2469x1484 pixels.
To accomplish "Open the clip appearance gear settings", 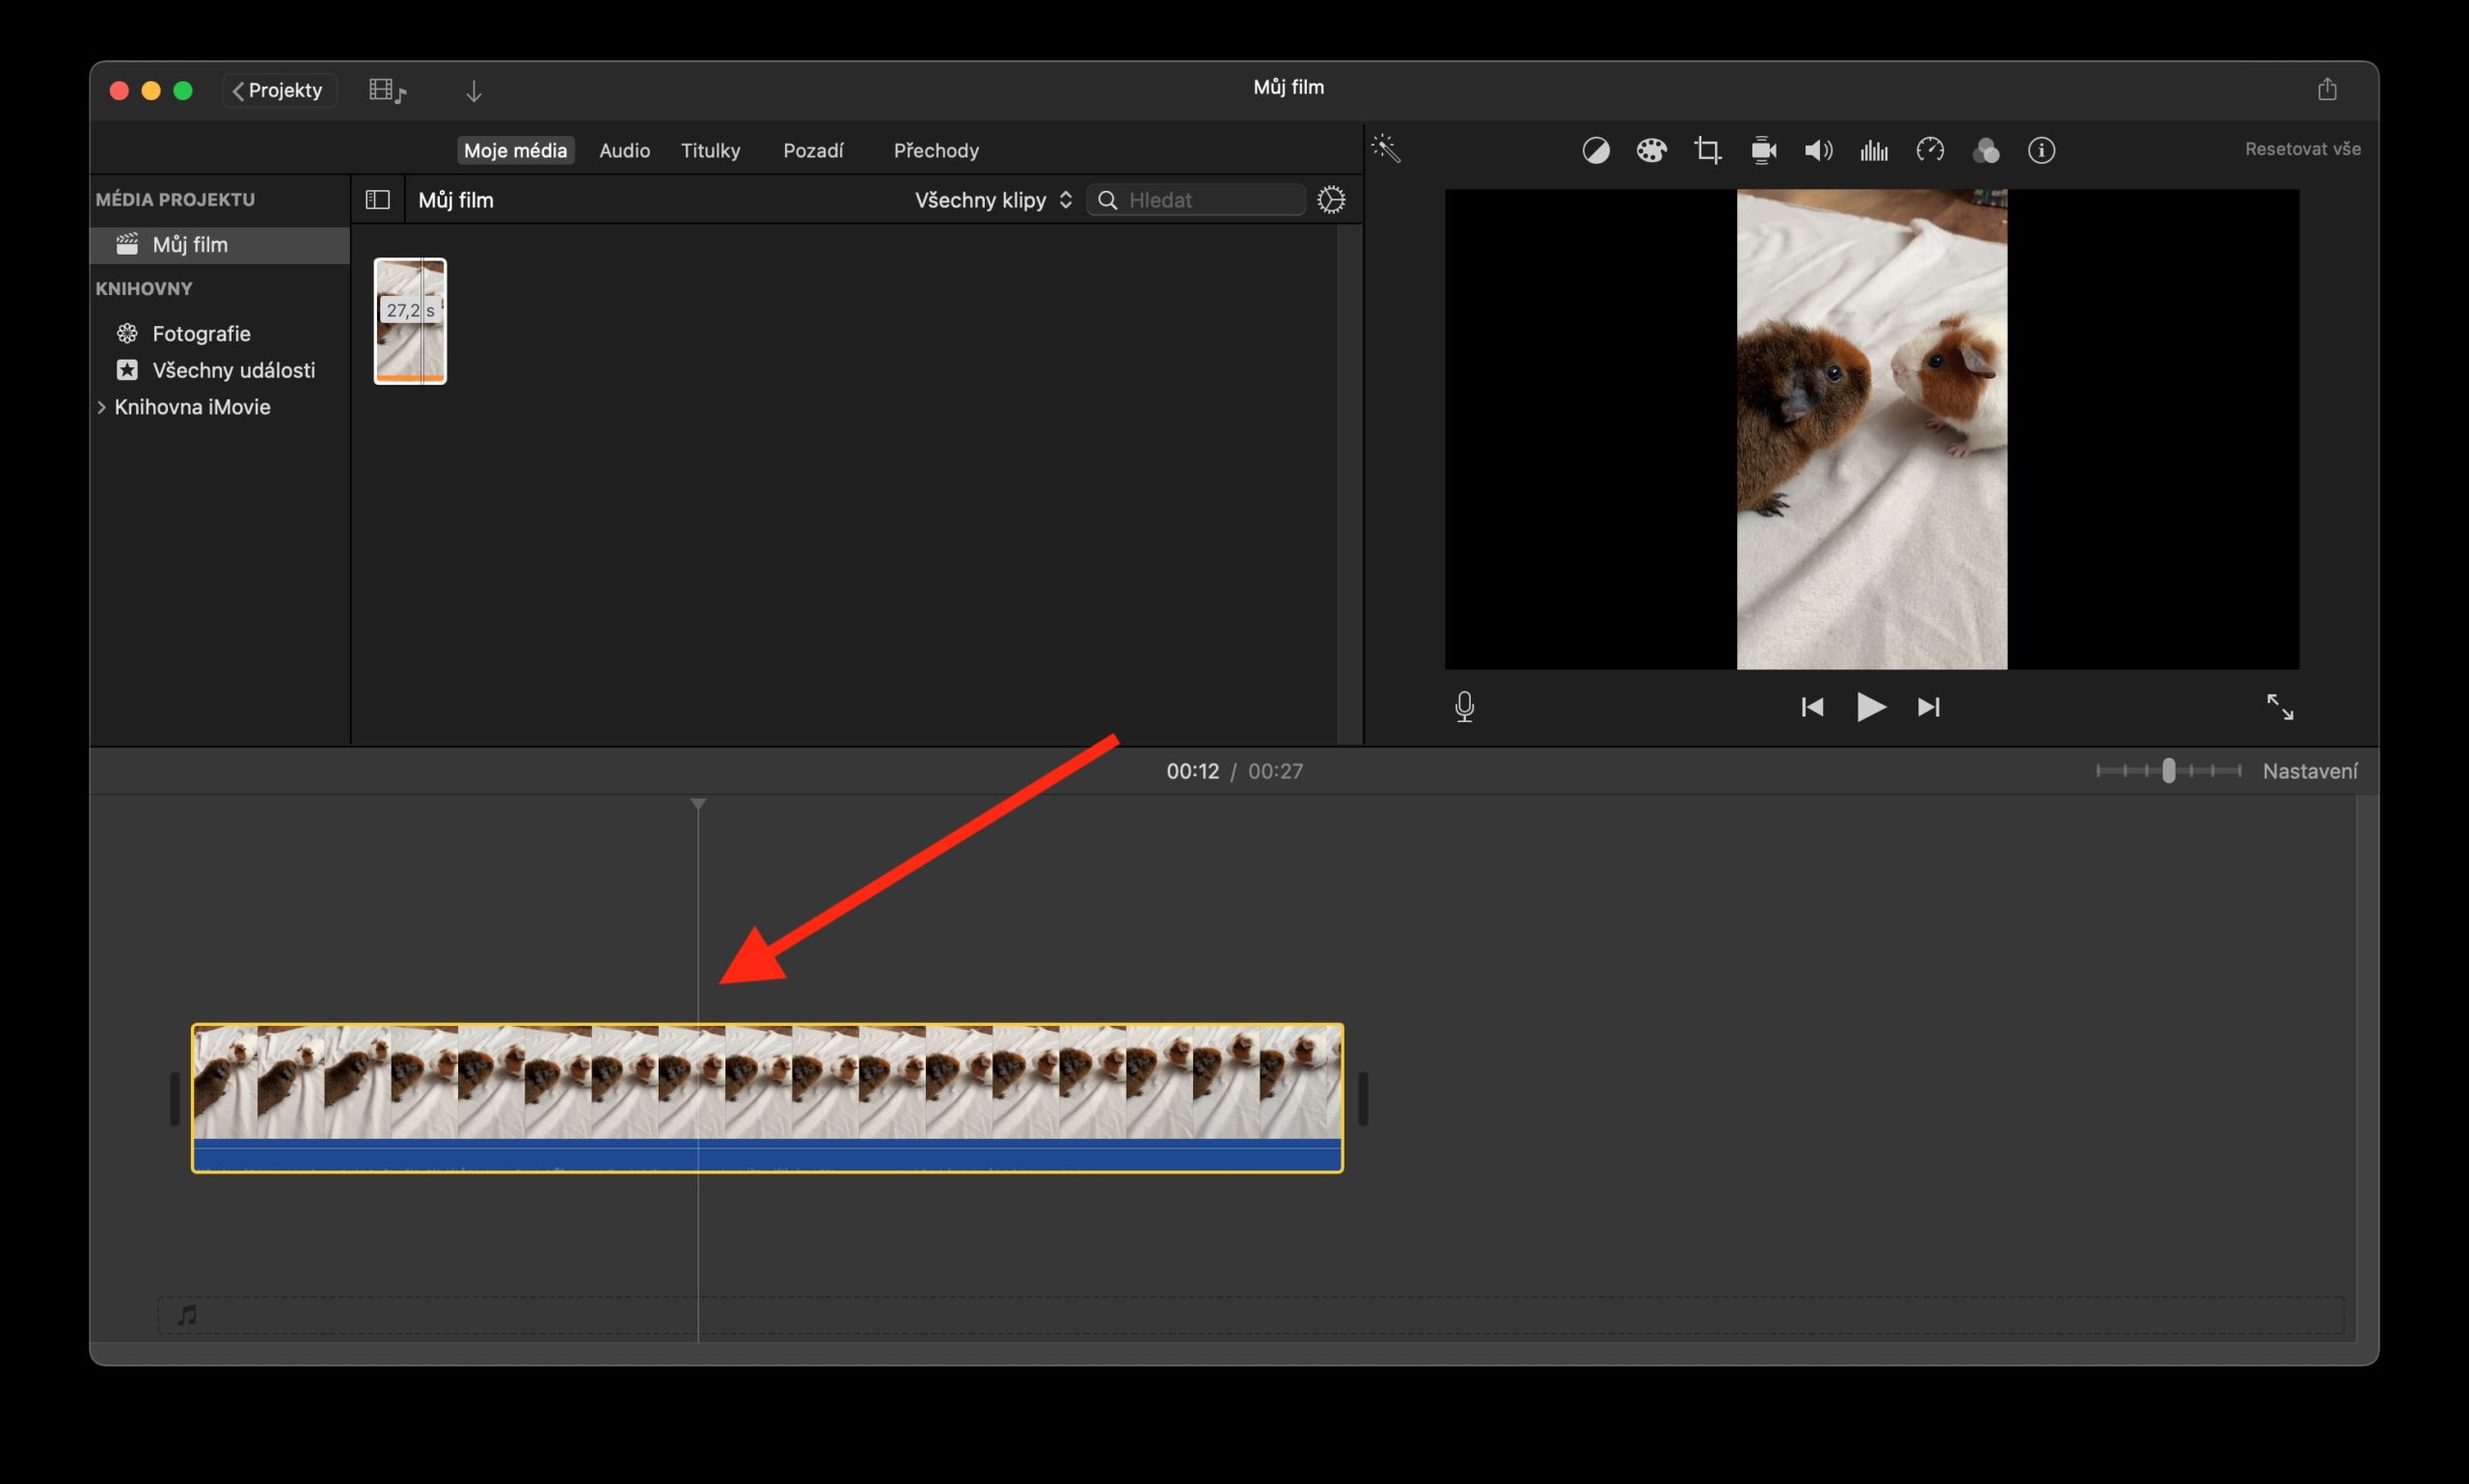I will [1333, 199].
